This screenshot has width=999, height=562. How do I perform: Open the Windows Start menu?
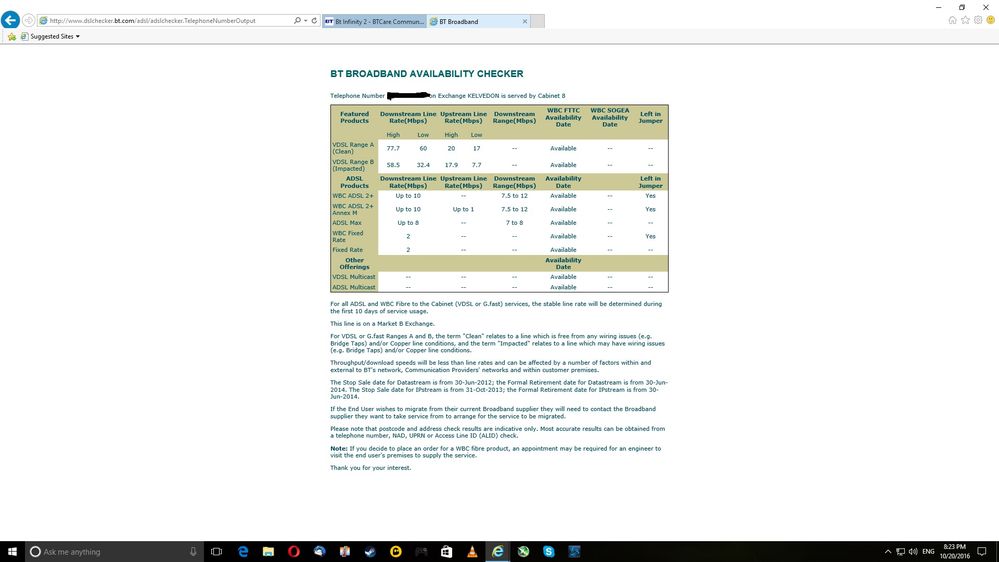(x=12, y=552)
